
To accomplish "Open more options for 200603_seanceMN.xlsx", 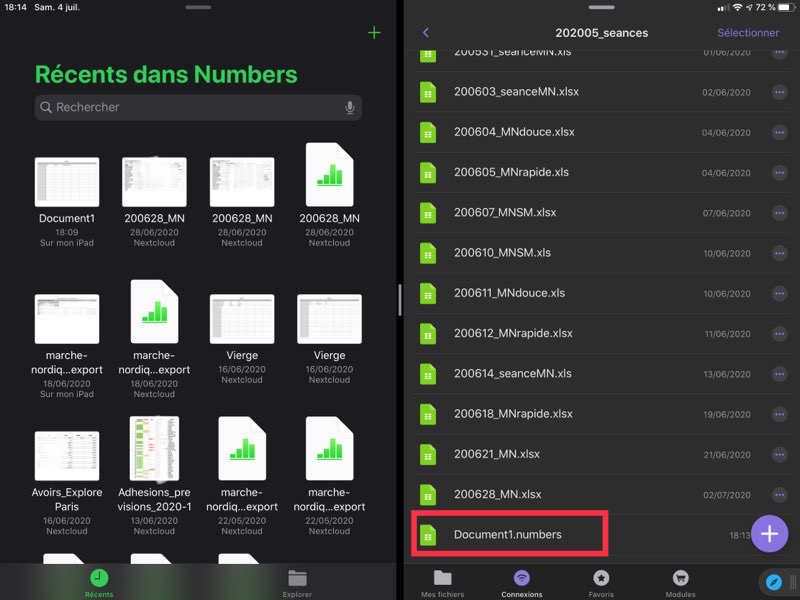I will [780, 92].
